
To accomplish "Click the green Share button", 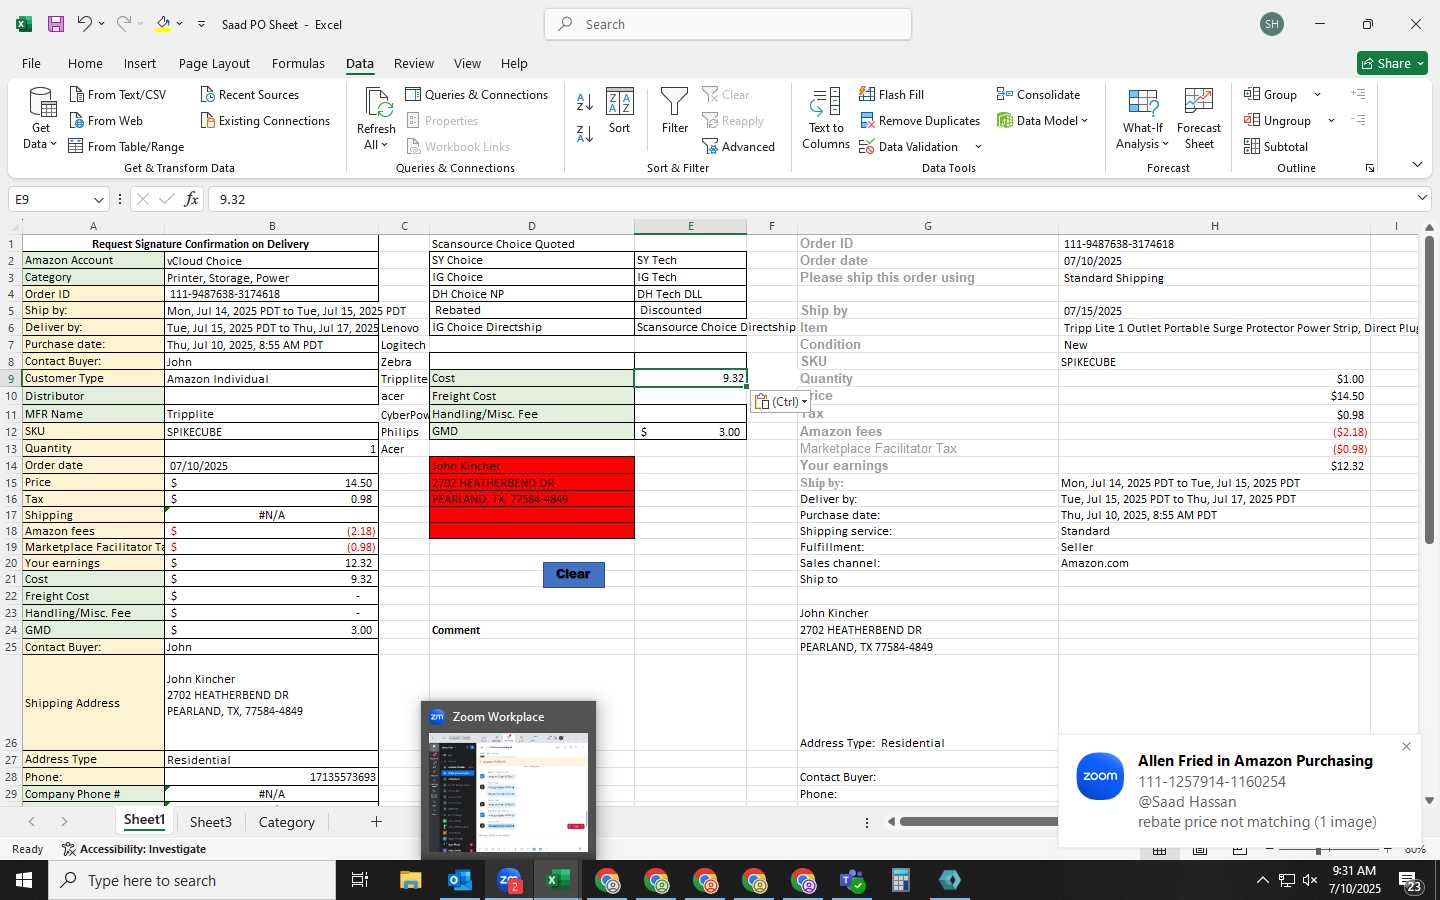I will (1392, 63).
